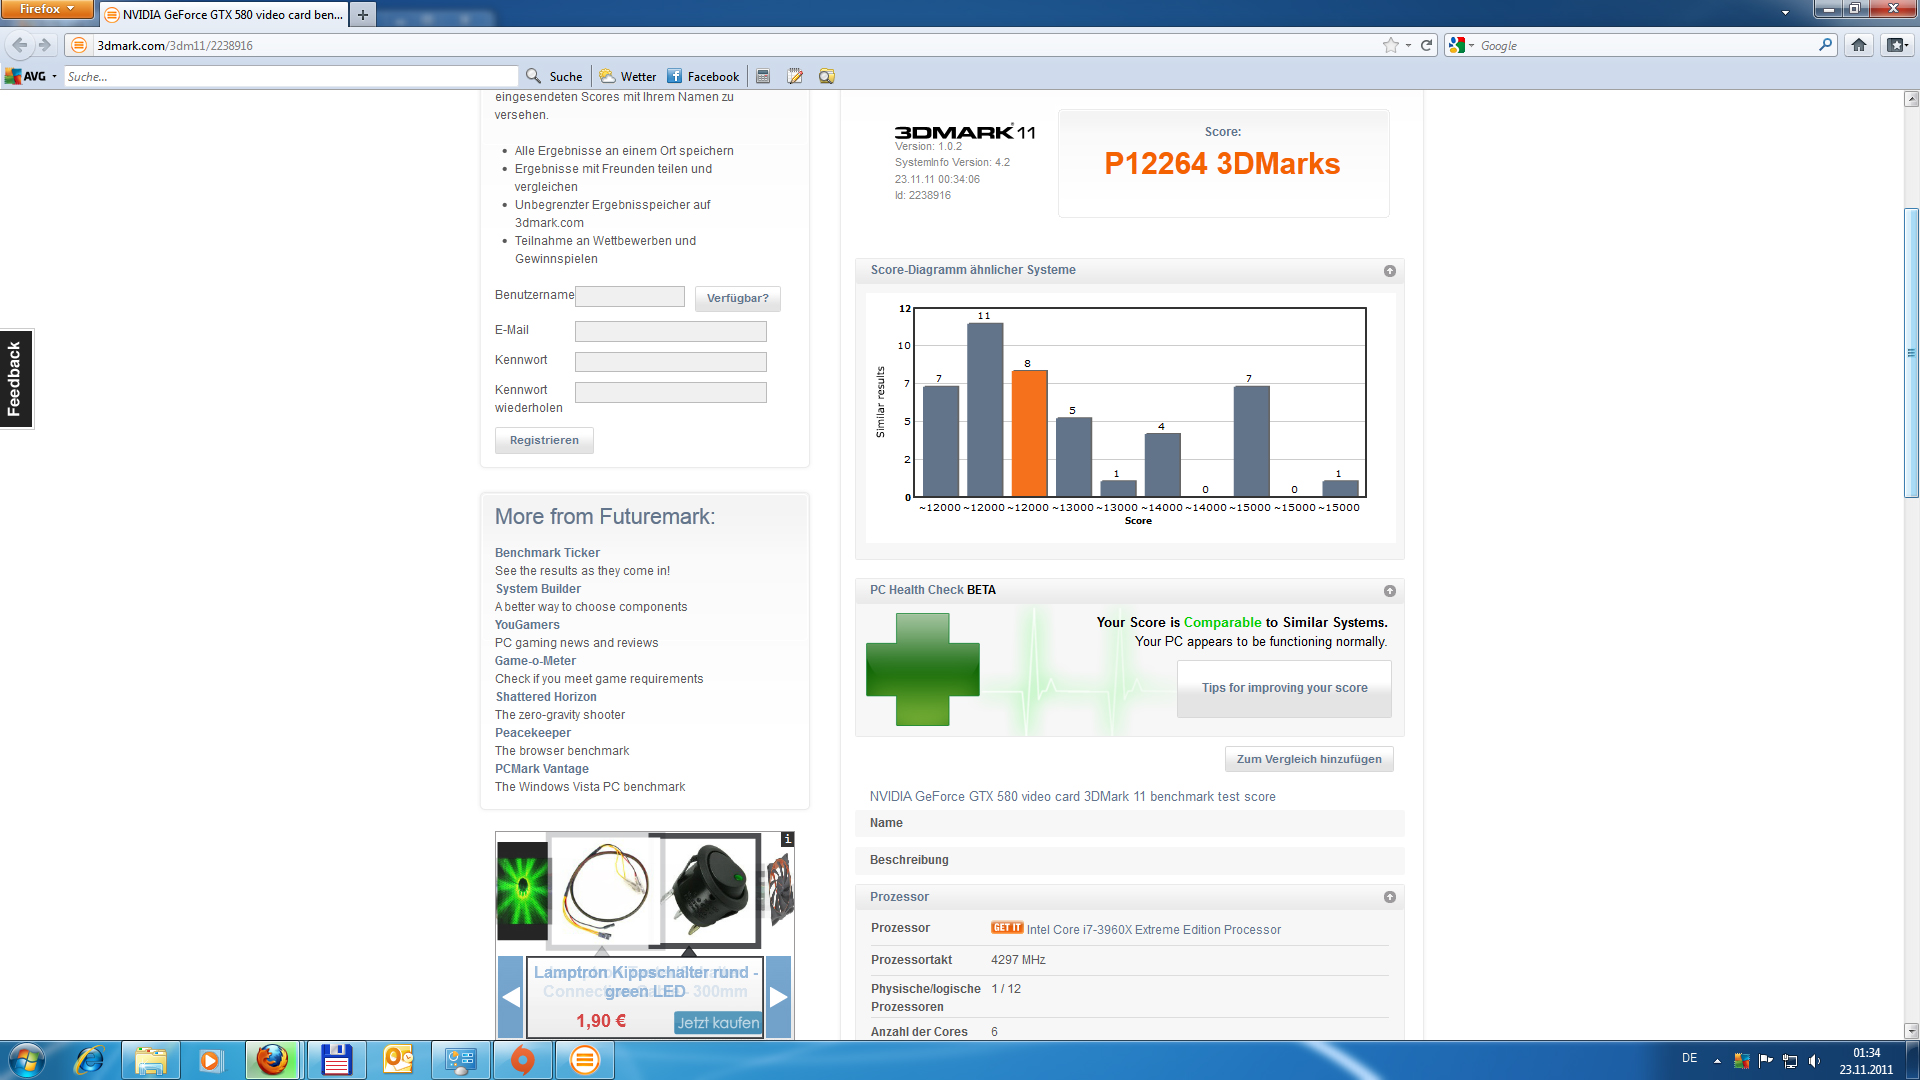Viewport: 1920px width, 1080px height.
Task: Open the AVG toolbar folder search icon
Action: pyautogui.click(x=826, y=76)
